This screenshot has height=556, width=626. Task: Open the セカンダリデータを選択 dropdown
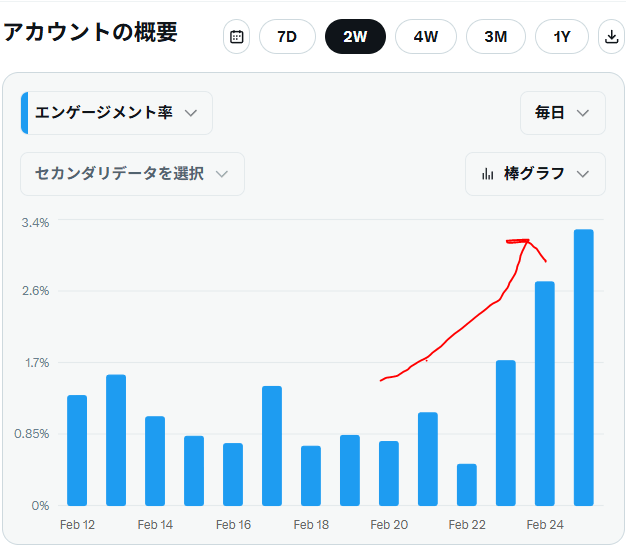(132, 174)
